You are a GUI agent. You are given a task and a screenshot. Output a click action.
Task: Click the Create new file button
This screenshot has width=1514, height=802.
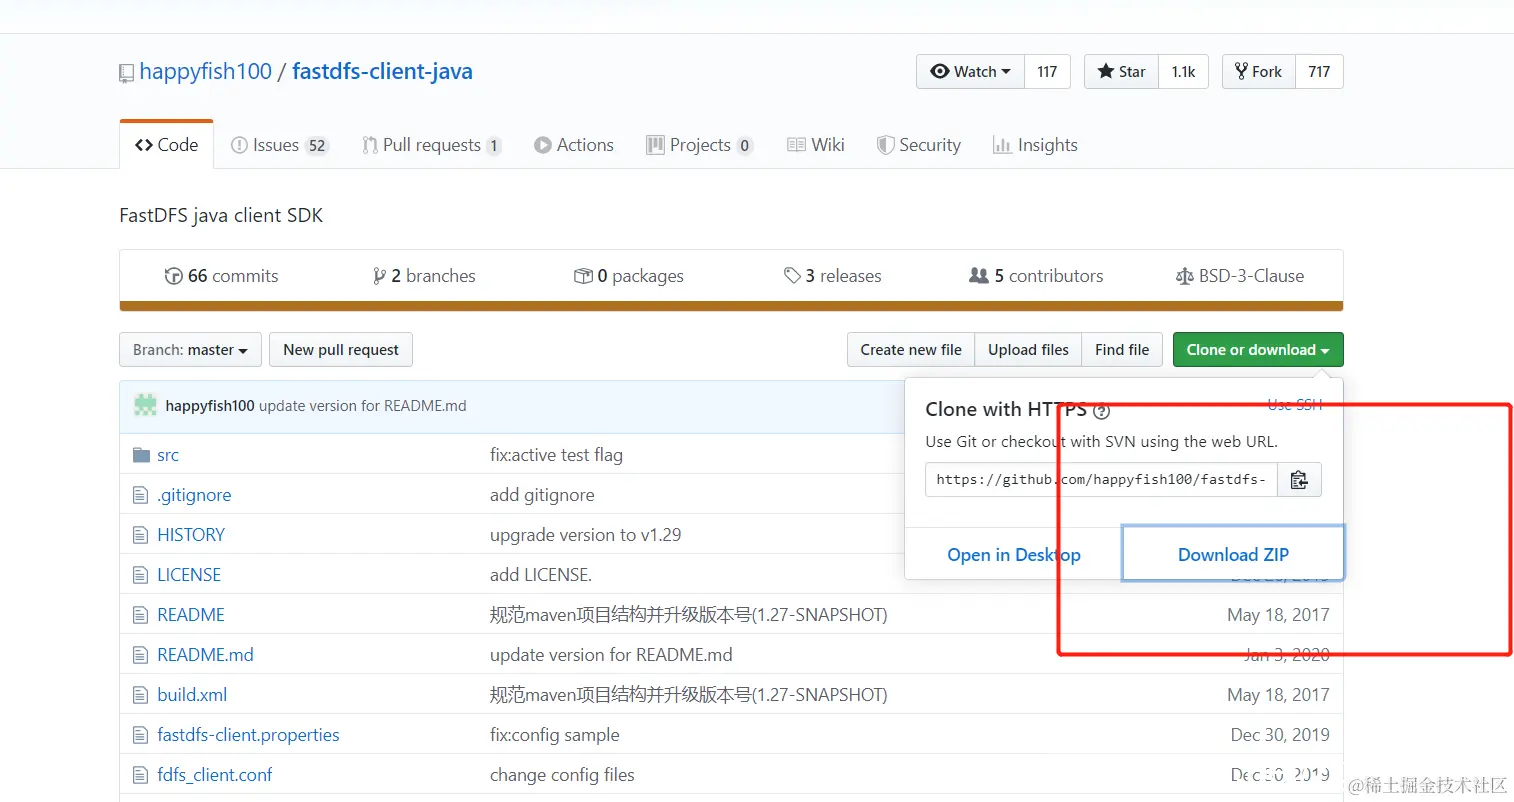pos(911,350)
